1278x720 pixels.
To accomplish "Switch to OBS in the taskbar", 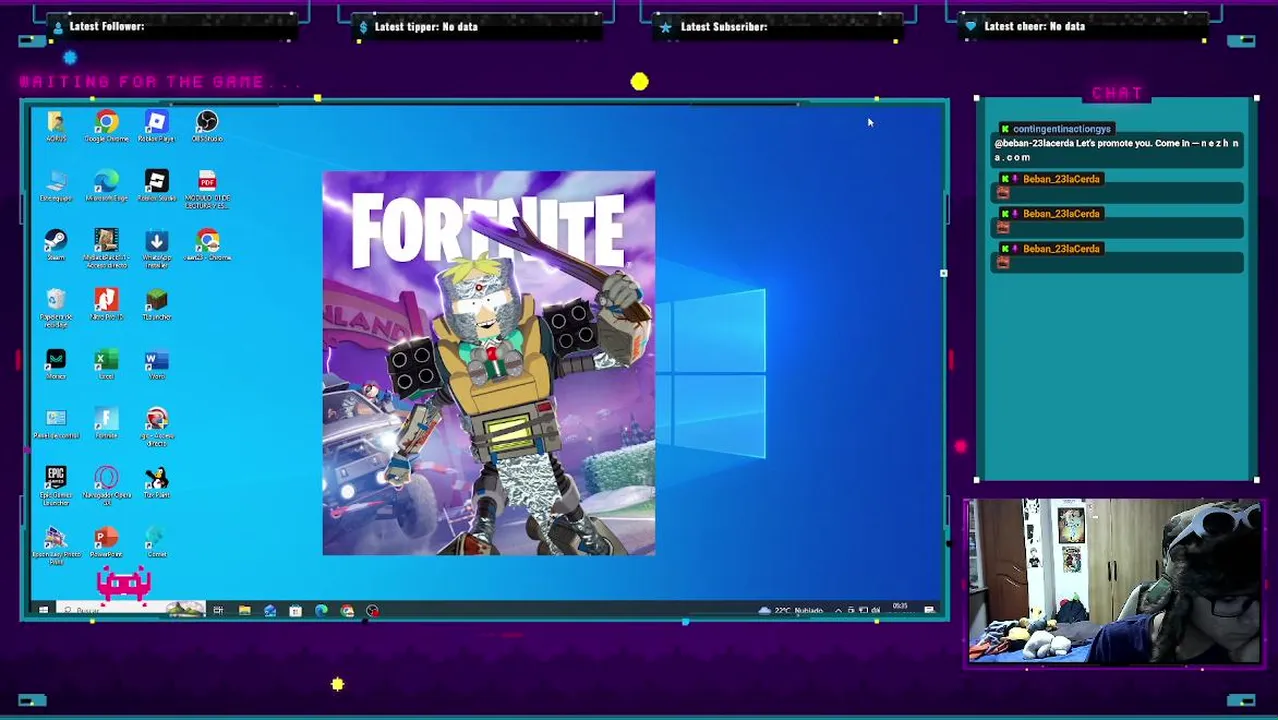I will point(372,610).
